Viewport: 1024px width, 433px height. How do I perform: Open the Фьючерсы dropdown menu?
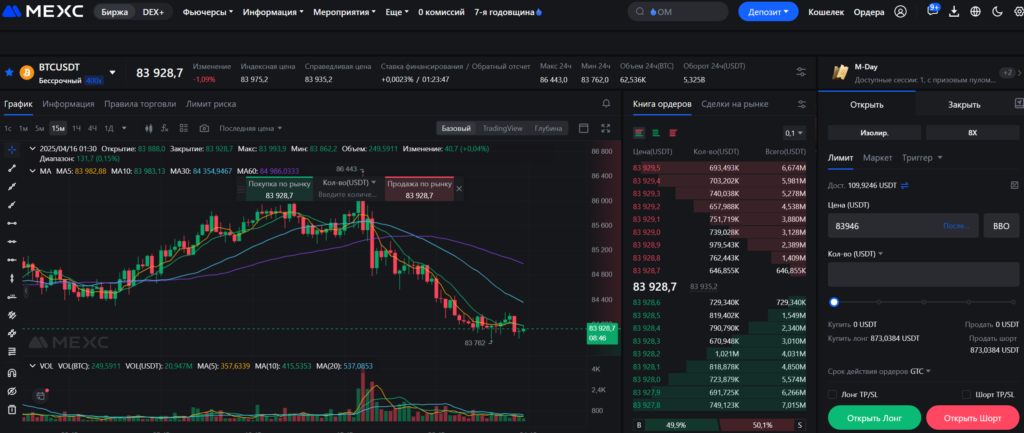coord(208,12)
